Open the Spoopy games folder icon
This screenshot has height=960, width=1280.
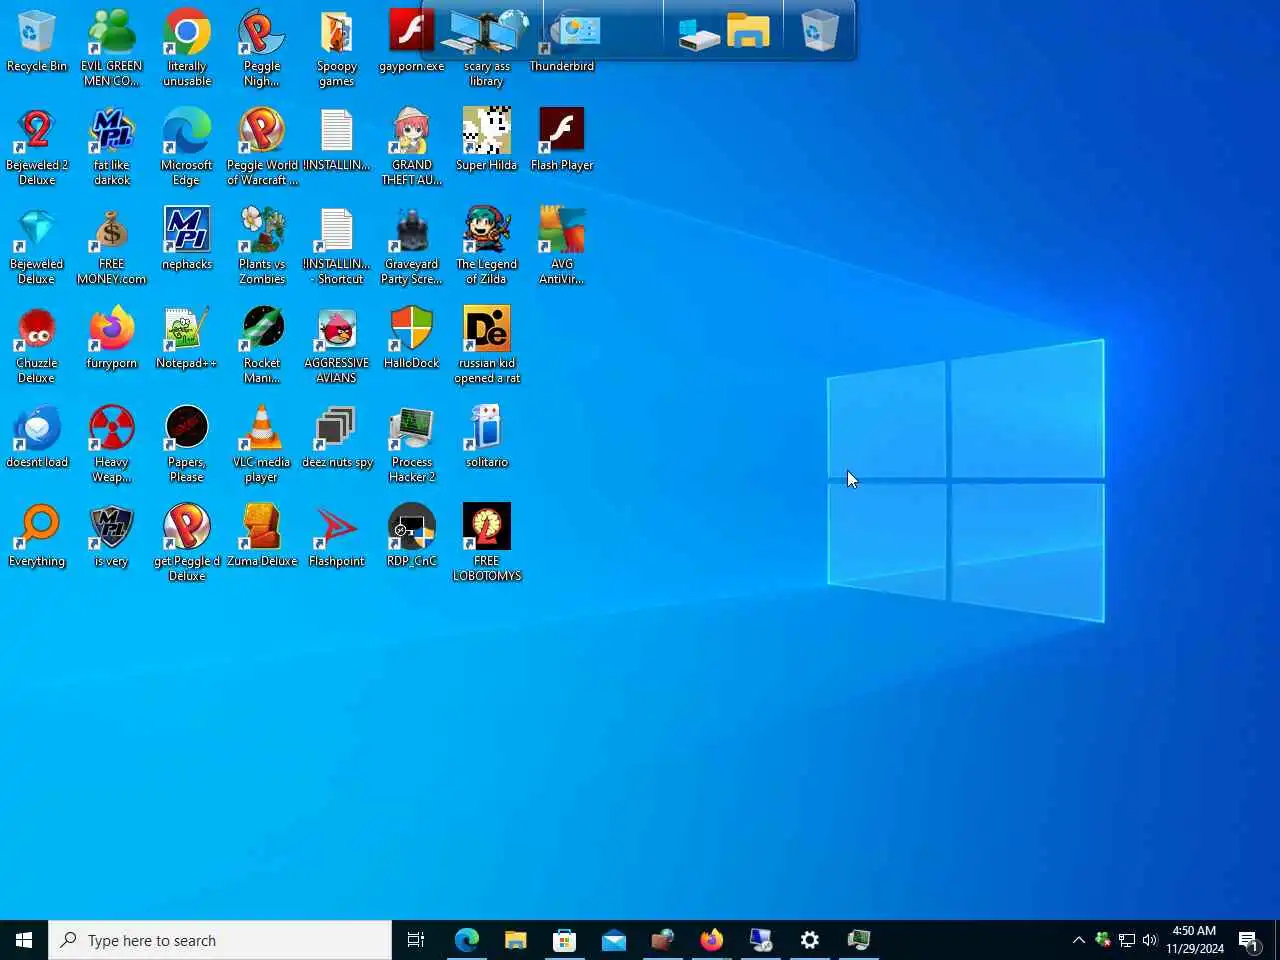pos(337,47)
